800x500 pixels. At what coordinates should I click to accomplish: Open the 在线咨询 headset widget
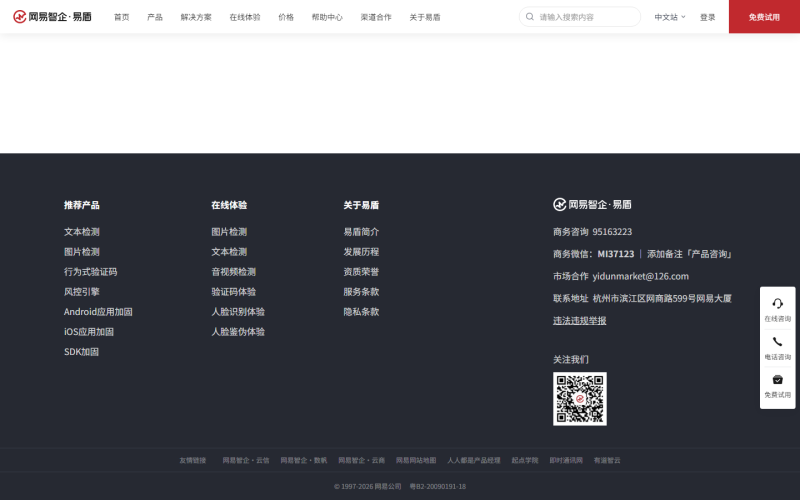pos(777,310)
